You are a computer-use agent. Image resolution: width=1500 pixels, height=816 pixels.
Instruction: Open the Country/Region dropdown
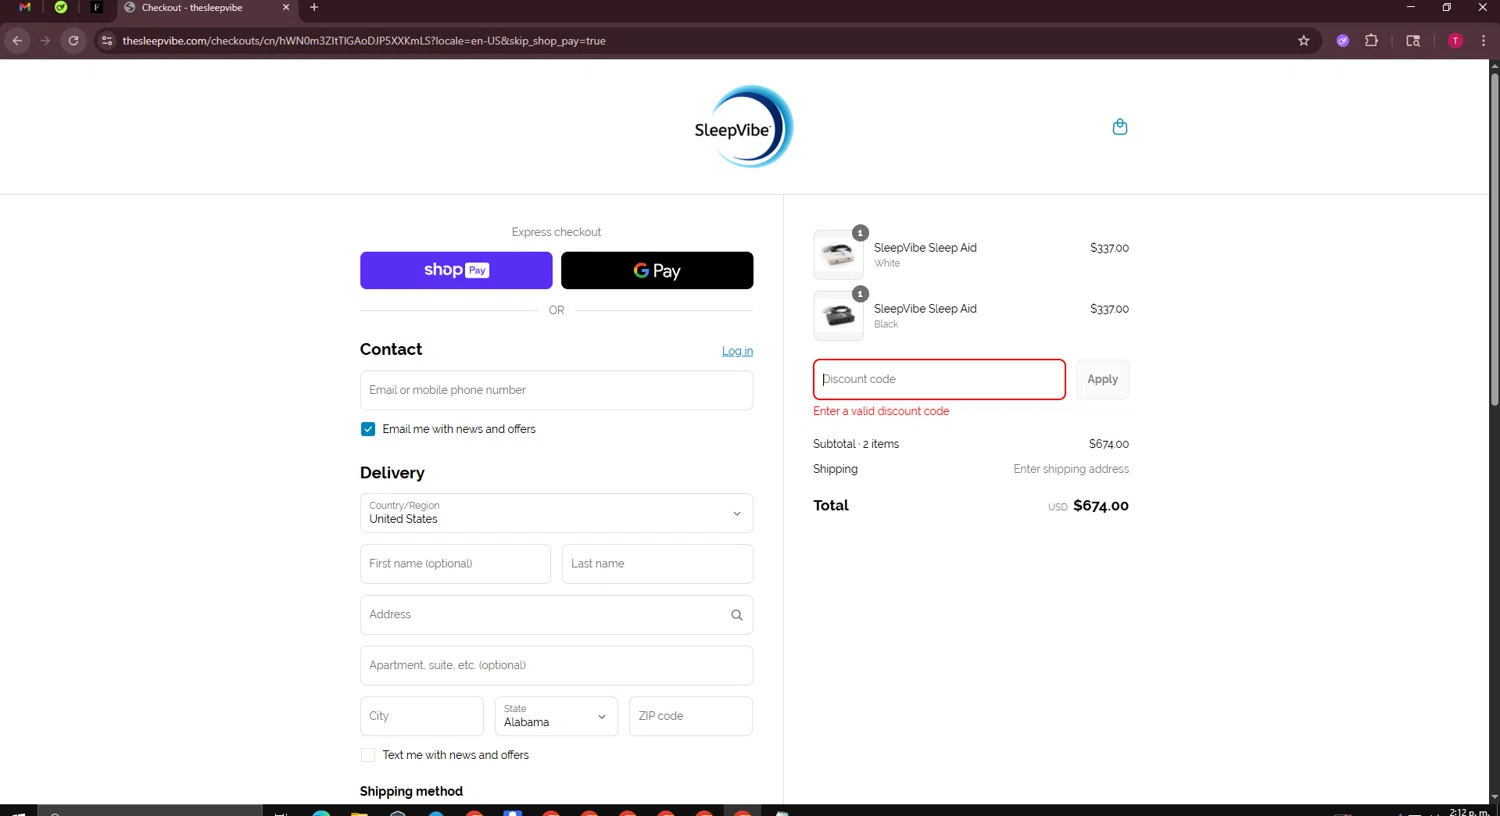556,513
